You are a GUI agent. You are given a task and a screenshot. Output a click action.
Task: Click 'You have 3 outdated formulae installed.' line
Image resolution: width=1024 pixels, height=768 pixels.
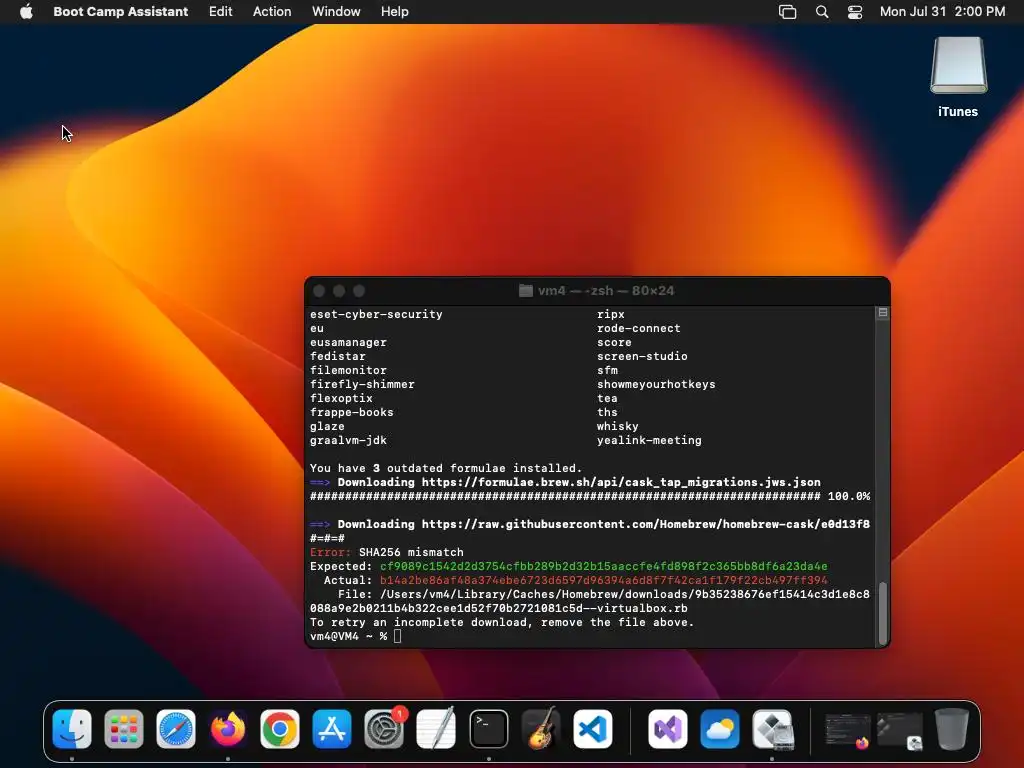(x=445, y=468)
